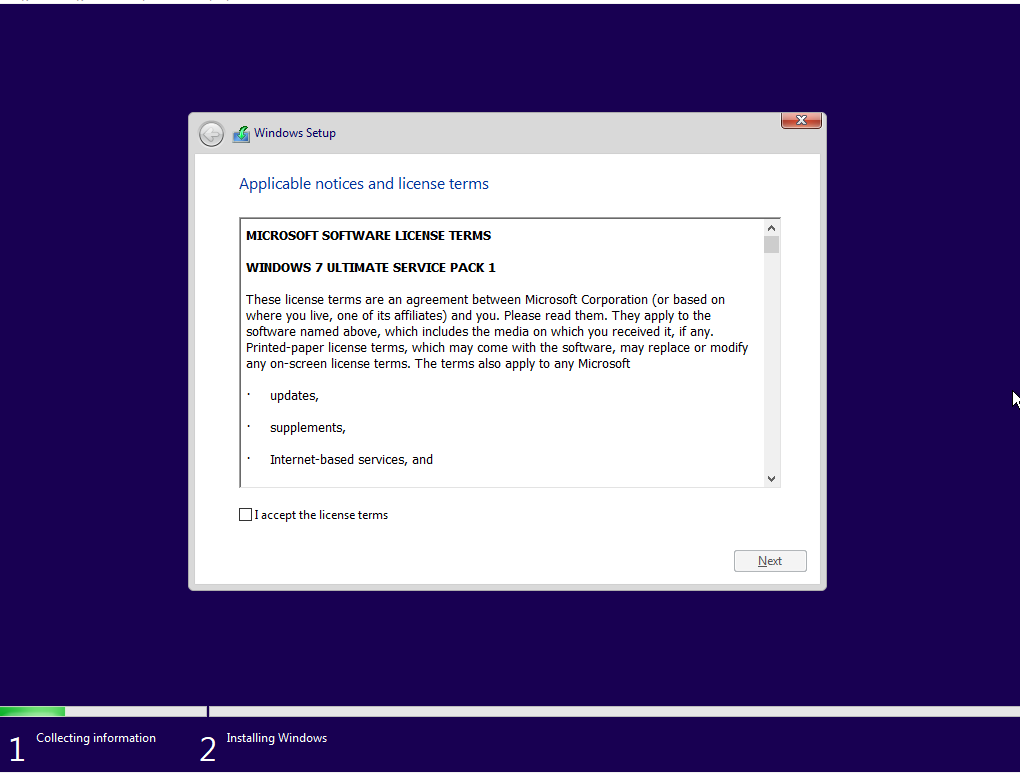Go back using the round arrow button
This screenshot has width=1020, height=773.
(x=211, y=134)
